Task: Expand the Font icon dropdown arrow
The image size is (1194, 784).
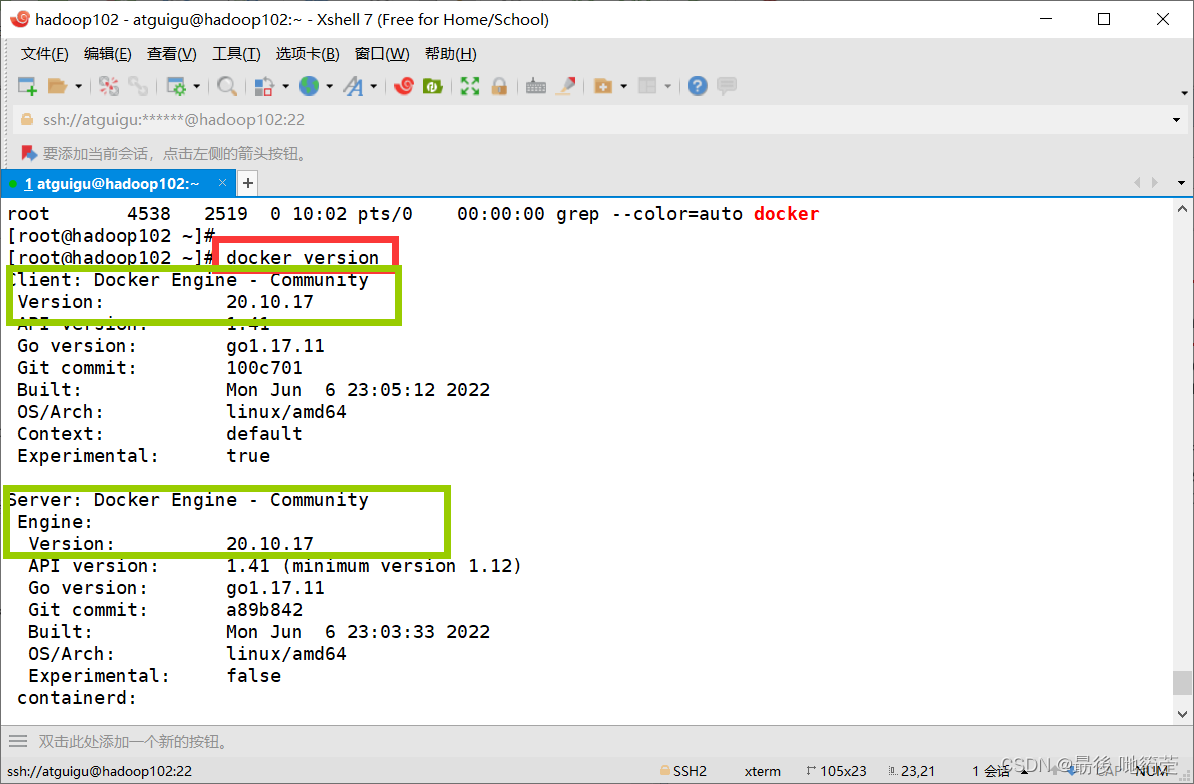Action: 374,87
